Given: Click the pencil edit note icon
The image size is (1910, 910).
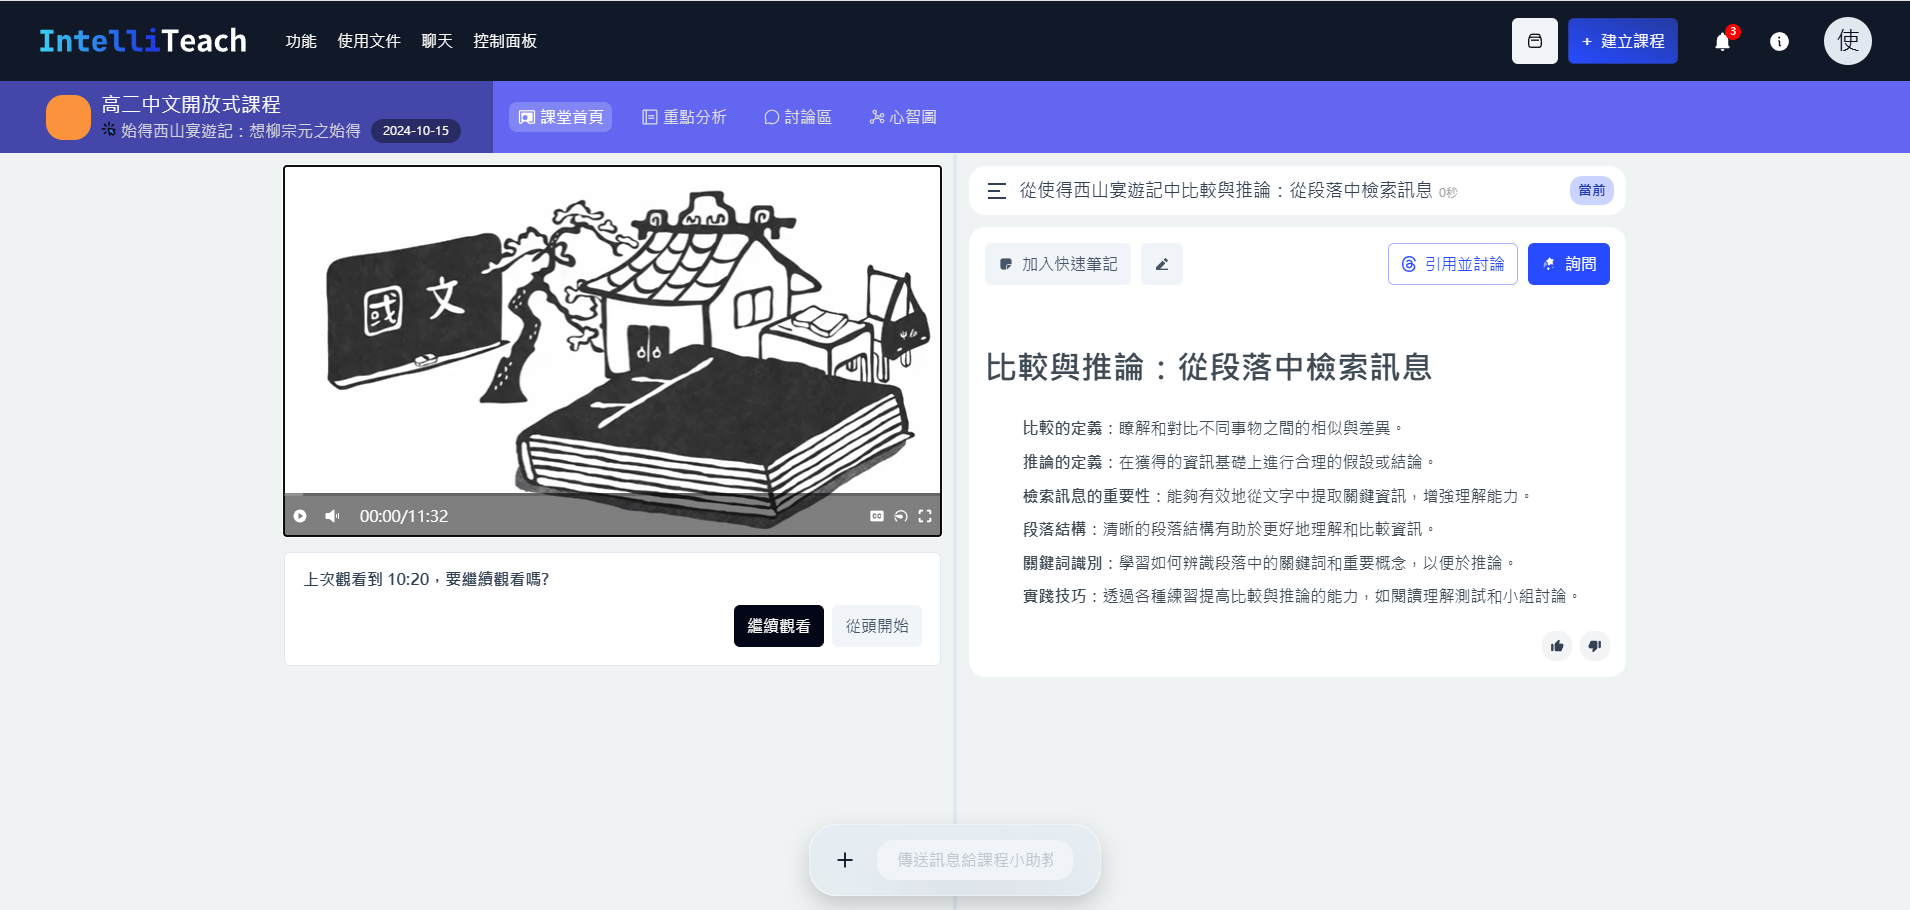Looking at the screenshot, I should pos(1161,265).
